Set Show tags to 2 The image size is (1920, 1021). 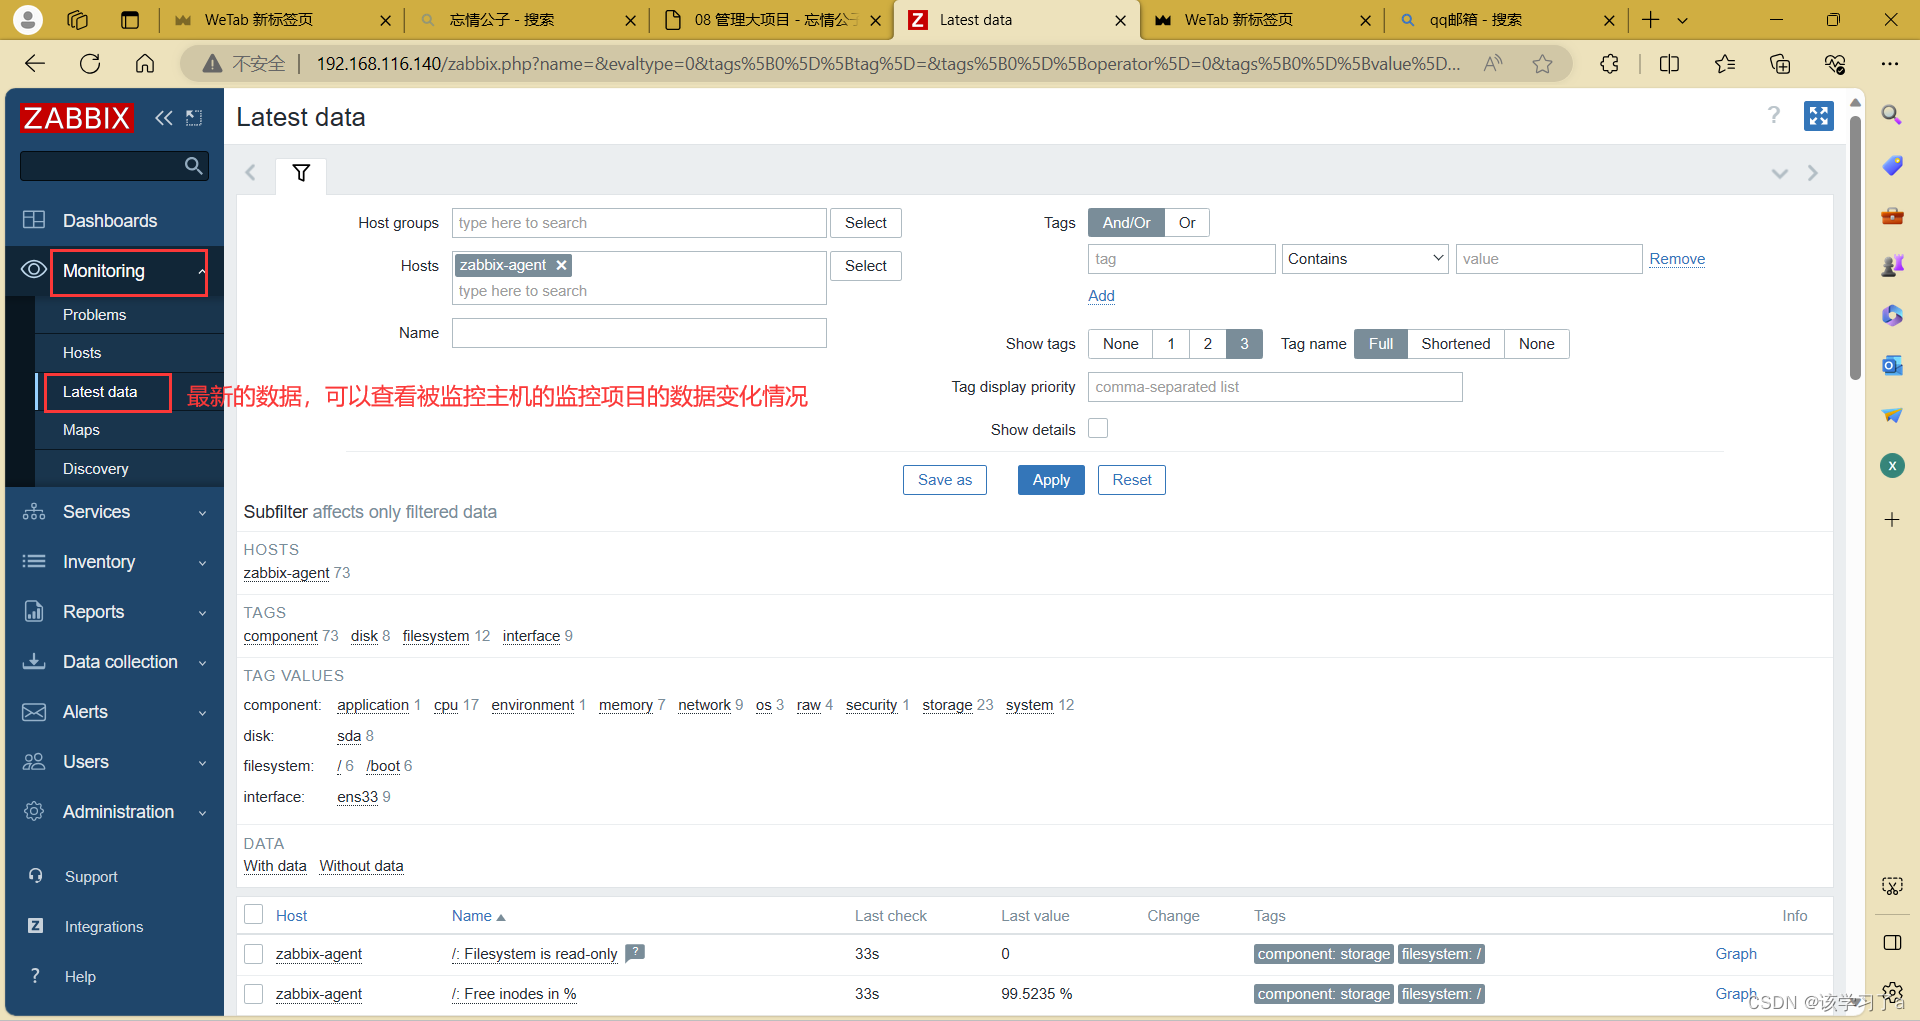pyautogui.click(x=1208, y=344)
